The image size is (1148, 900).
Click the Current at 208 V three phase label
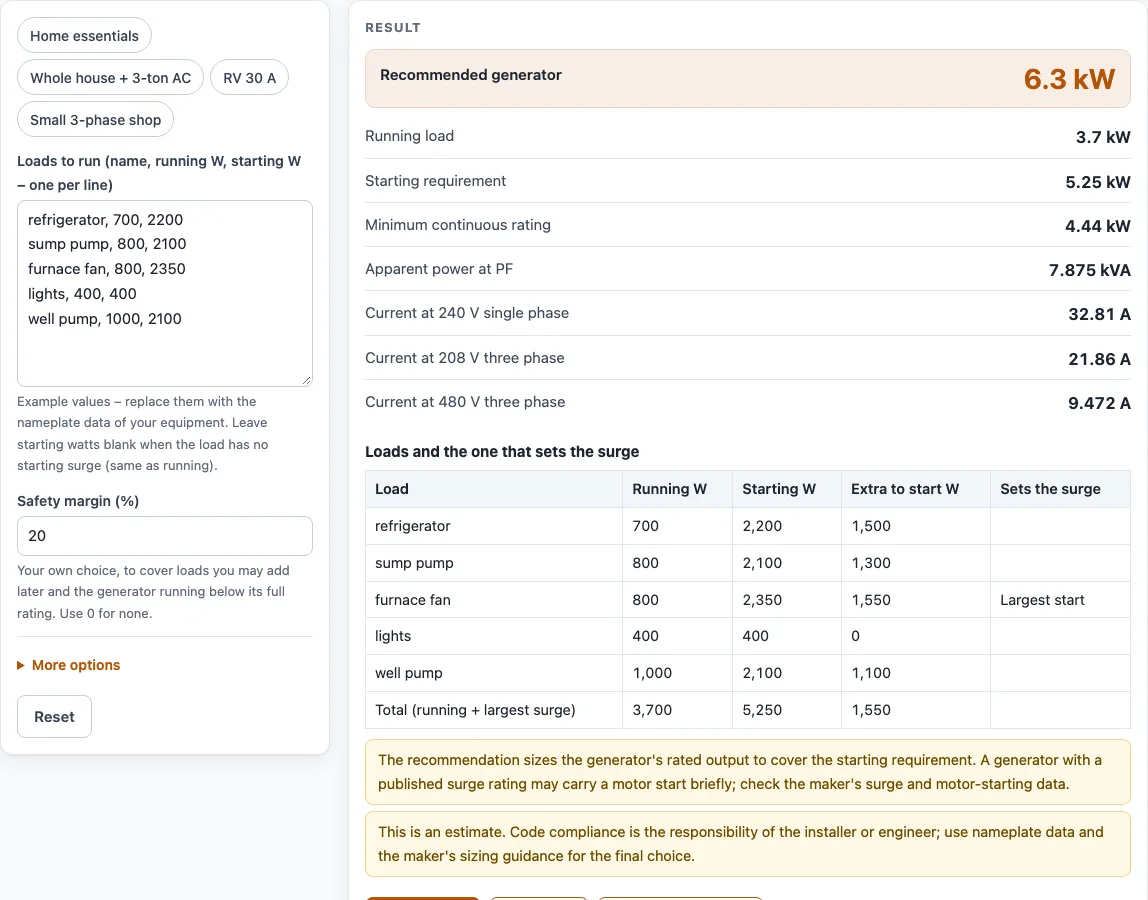point(465,357)
